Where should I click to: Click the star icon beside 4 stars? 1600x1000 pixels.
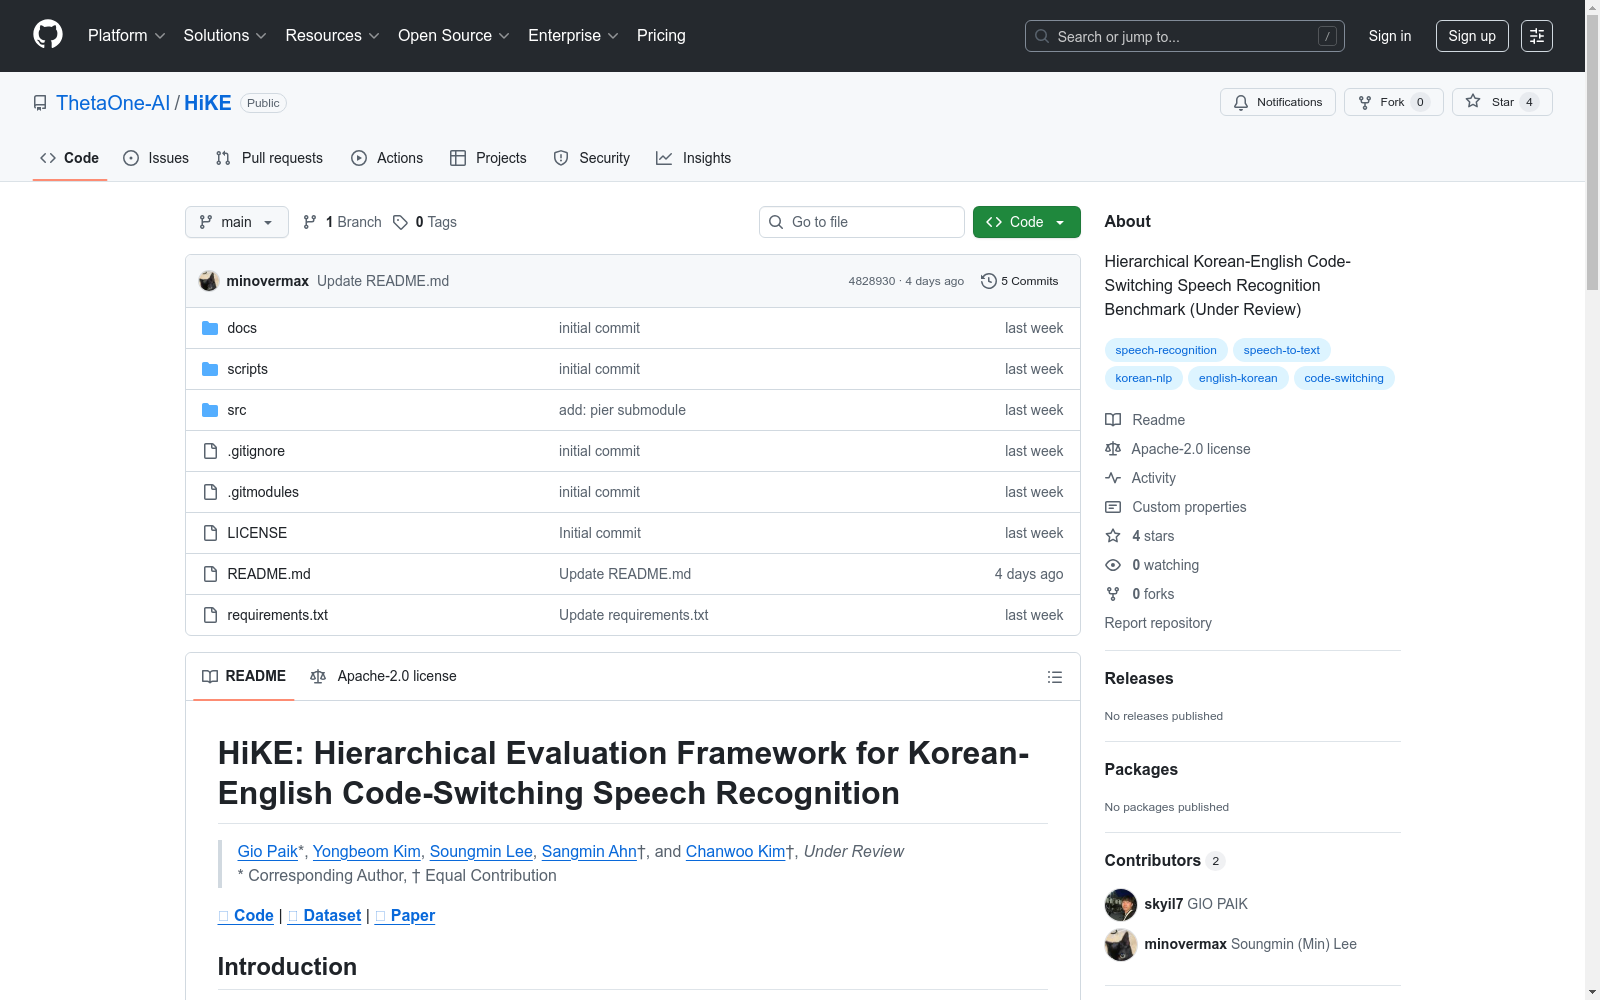1113,536
